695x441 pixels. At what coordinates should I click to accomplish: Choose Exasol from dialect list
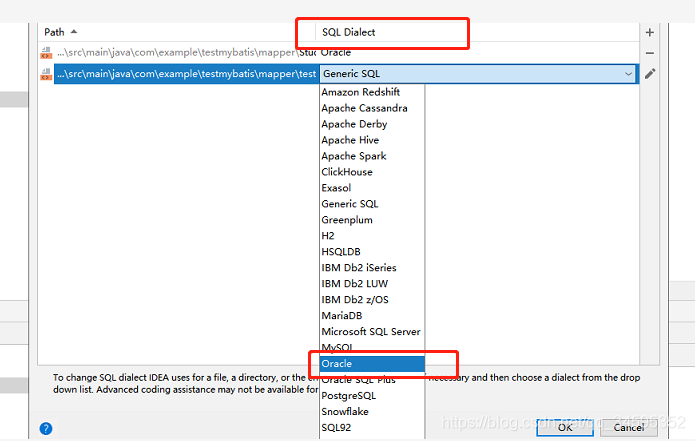point(371,188)
